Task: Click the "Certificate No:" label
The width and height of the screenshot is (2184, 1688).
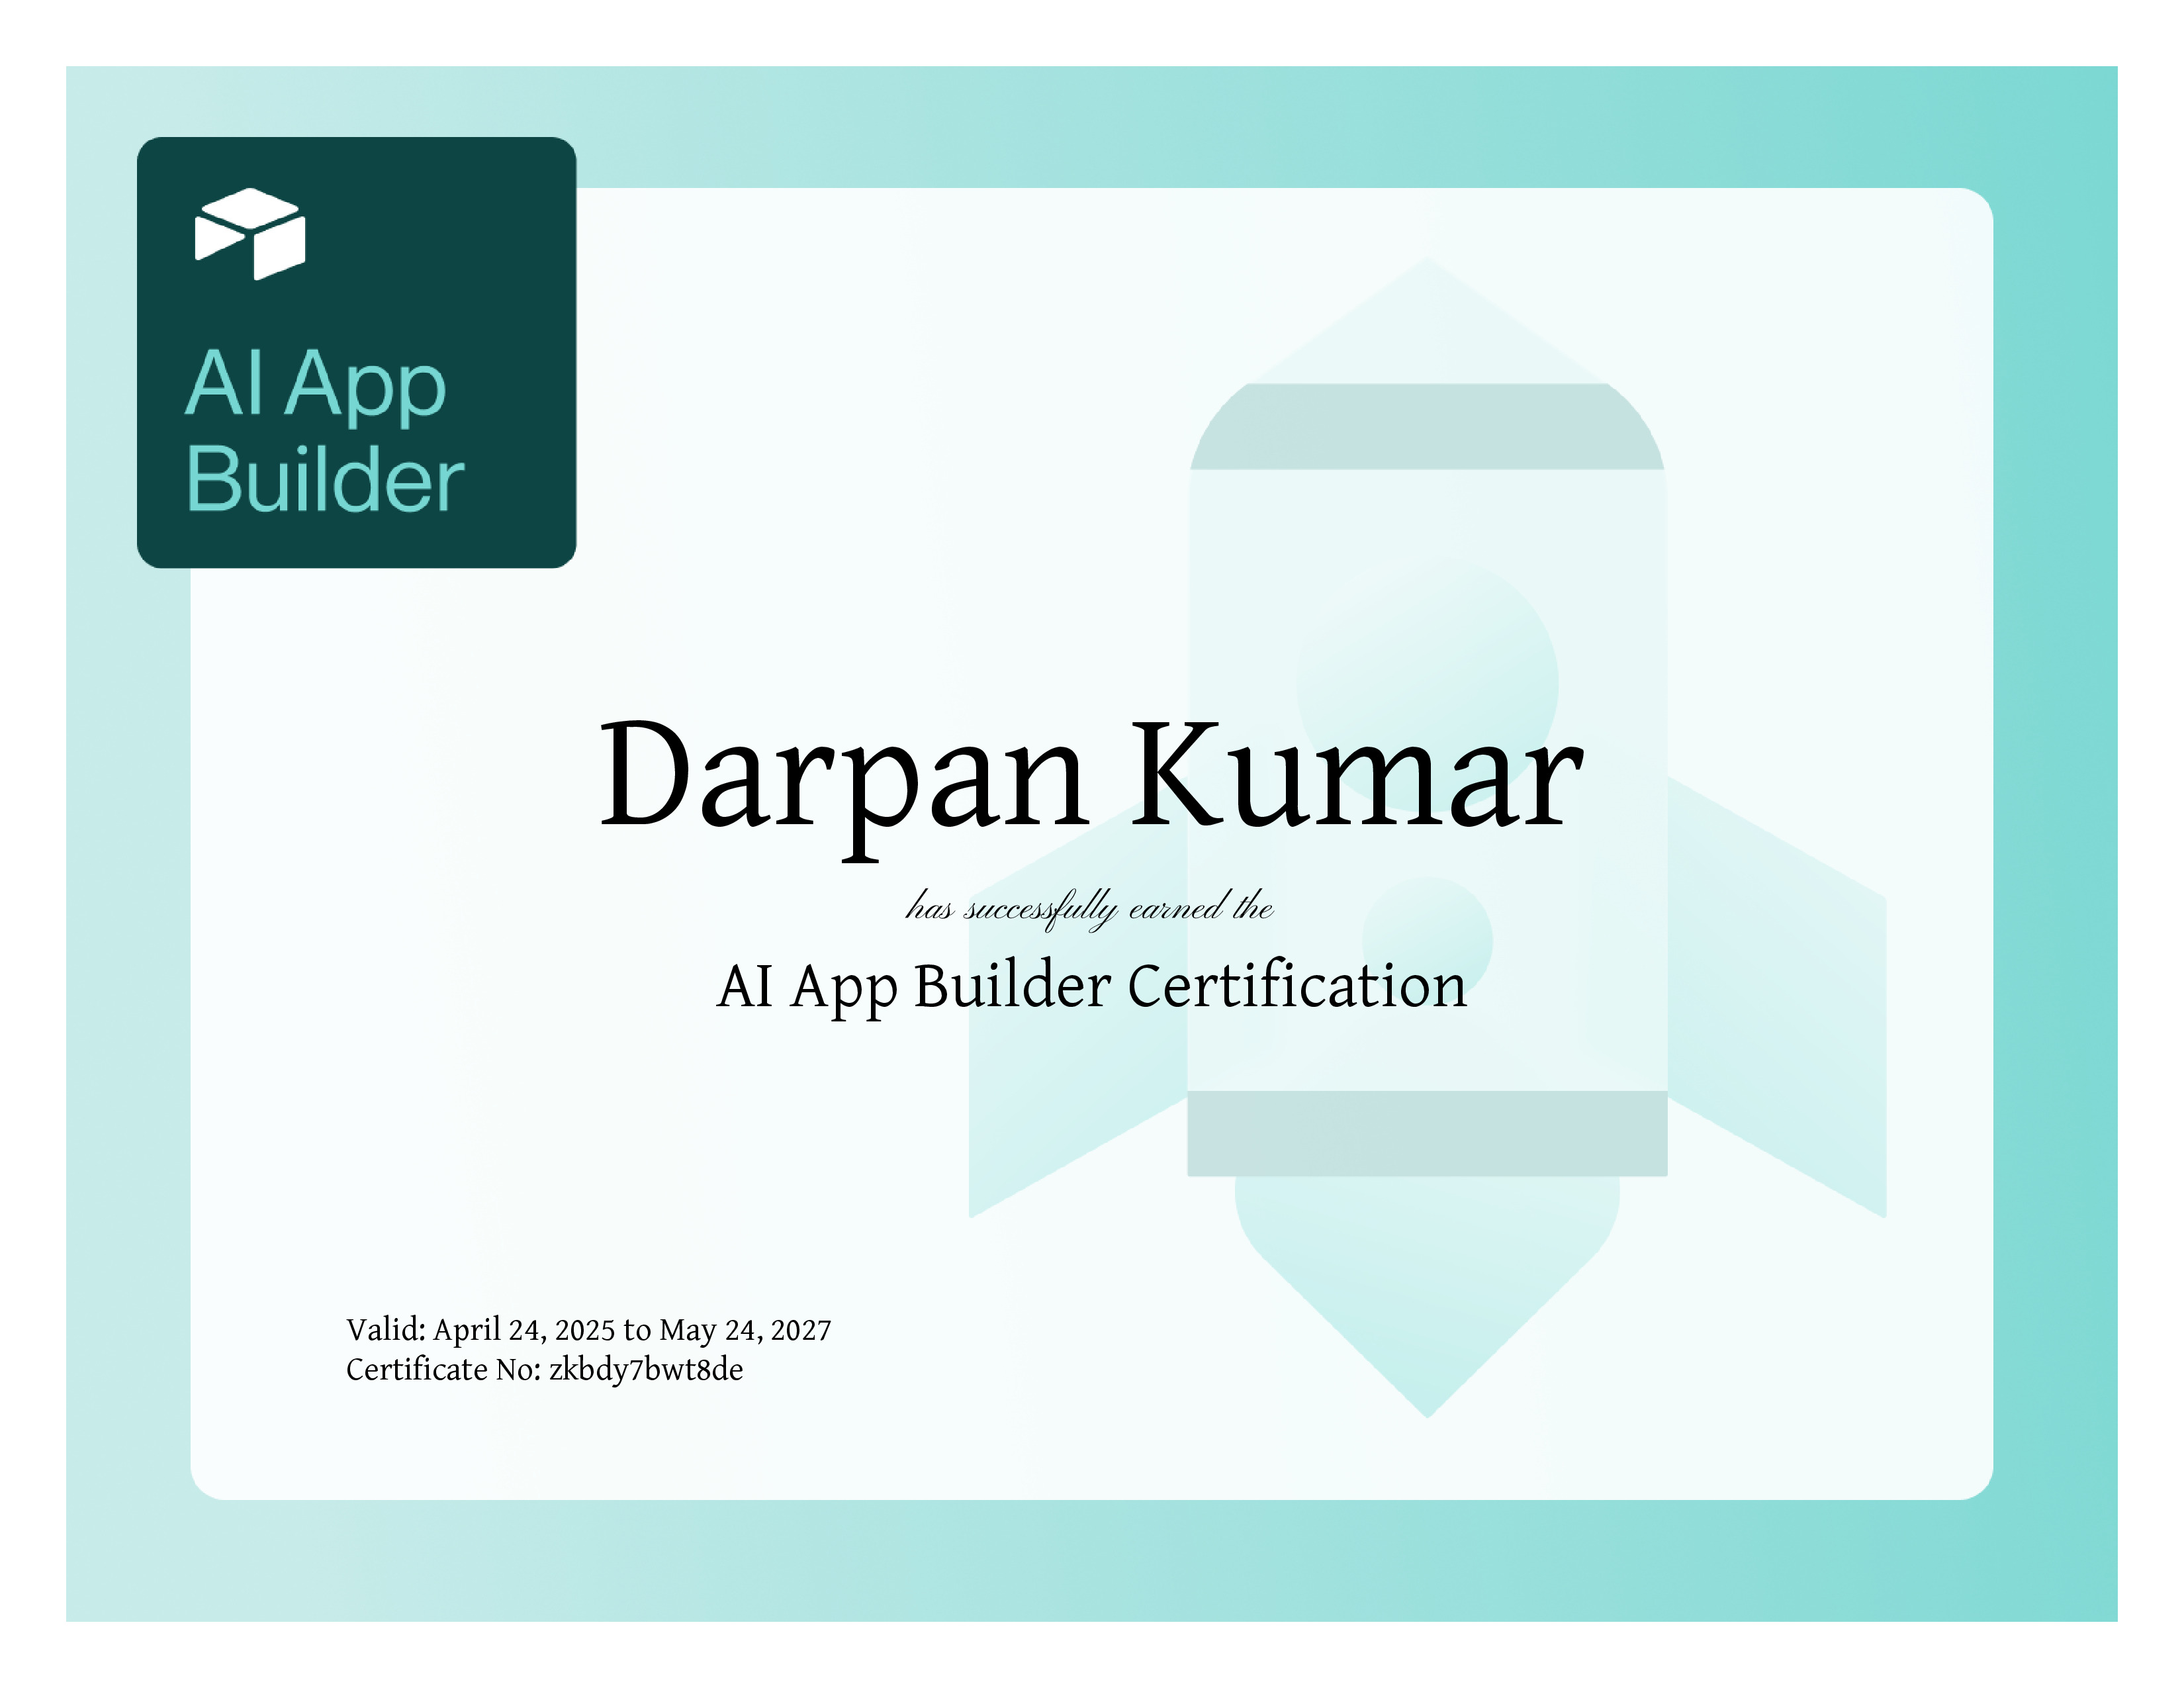Action: pos(443,1370)
